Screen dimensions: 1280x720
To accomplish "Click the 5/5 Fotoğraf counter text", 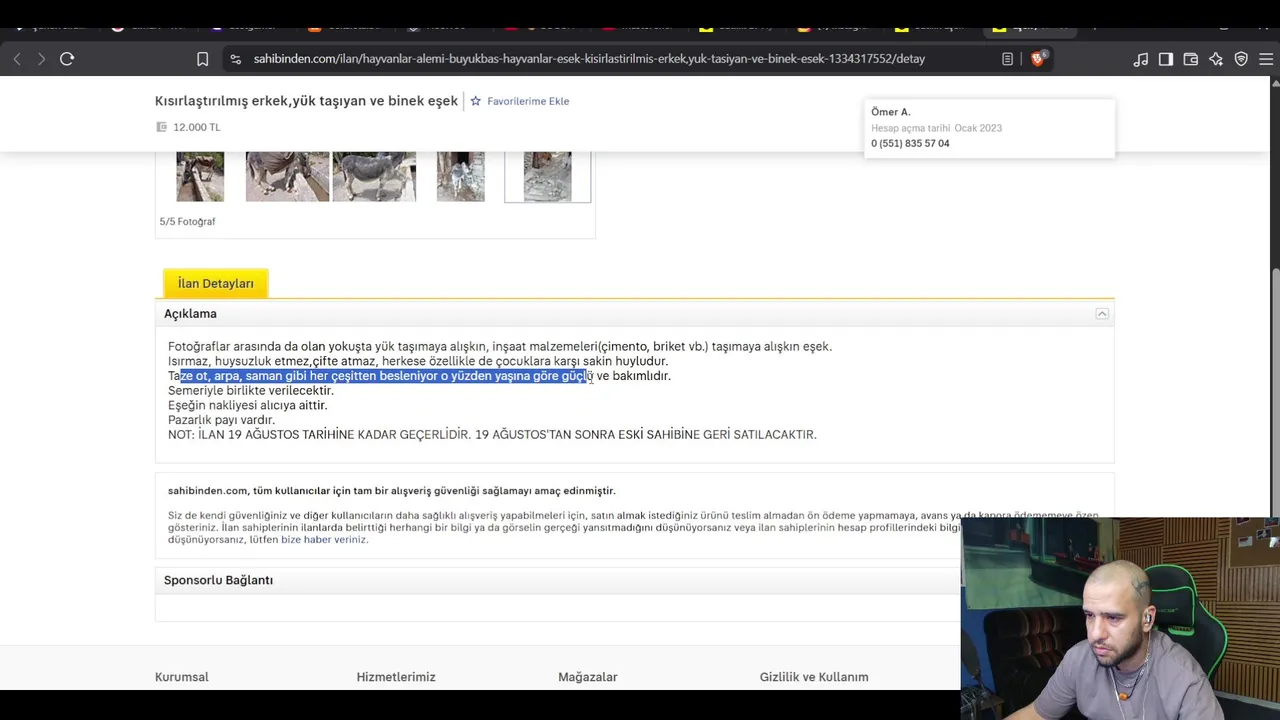I will tap(187, 222).
